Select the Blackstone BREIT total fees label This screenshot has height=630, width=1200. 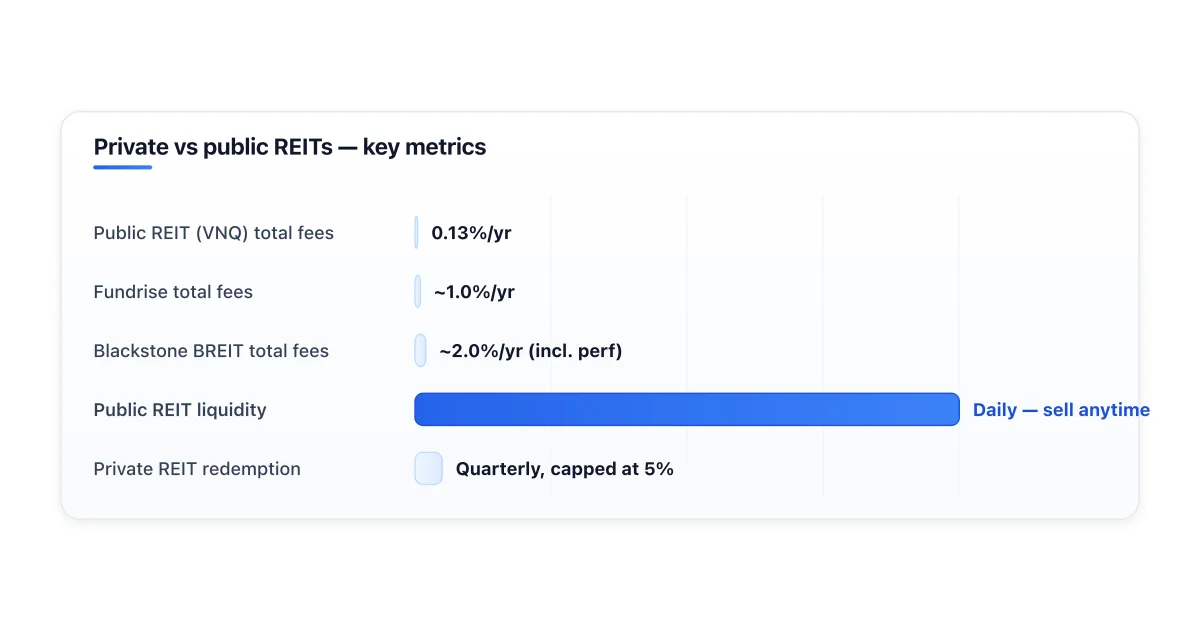coord(211,351)
